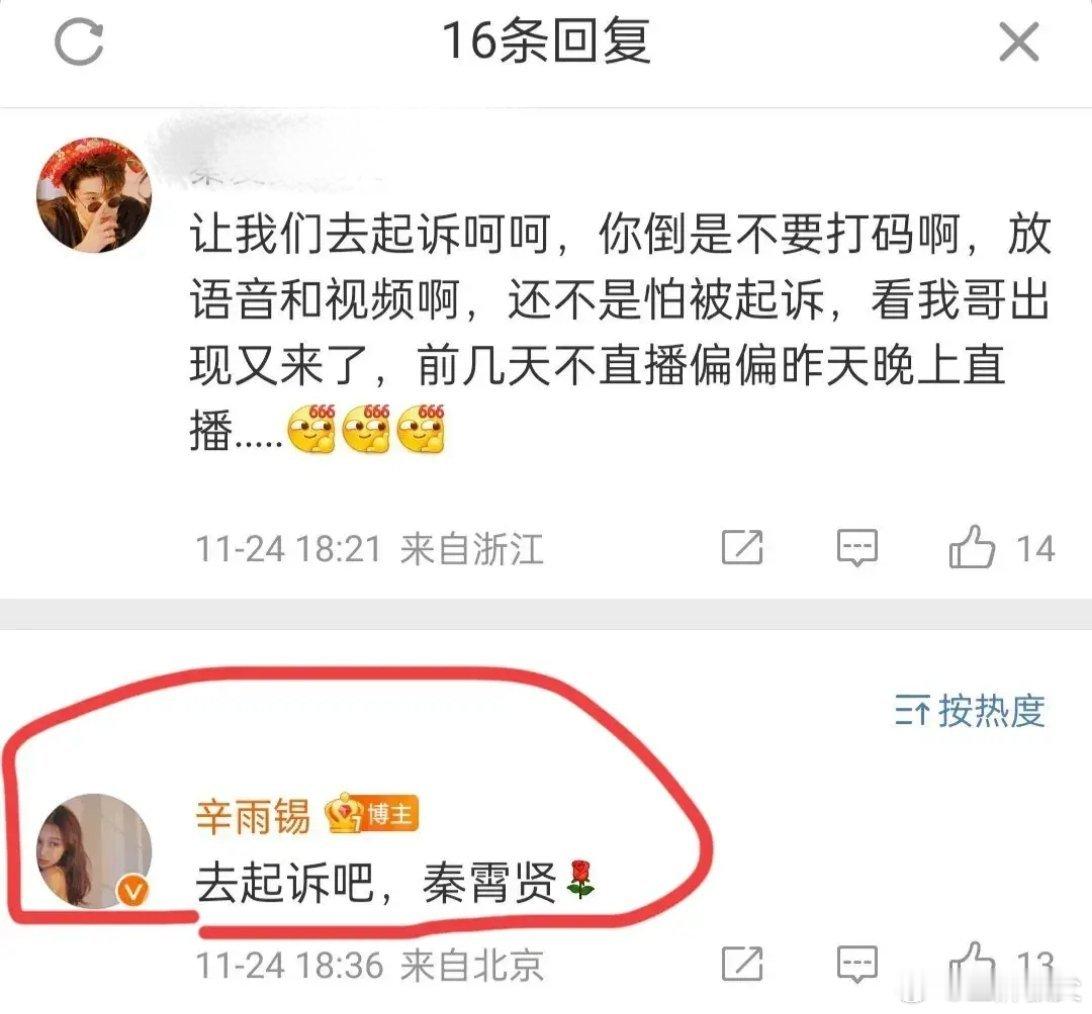Share the first comment from 浙江
Image resolution: width=1092 pixels, height=1014 pixels.
click(742, 547)
